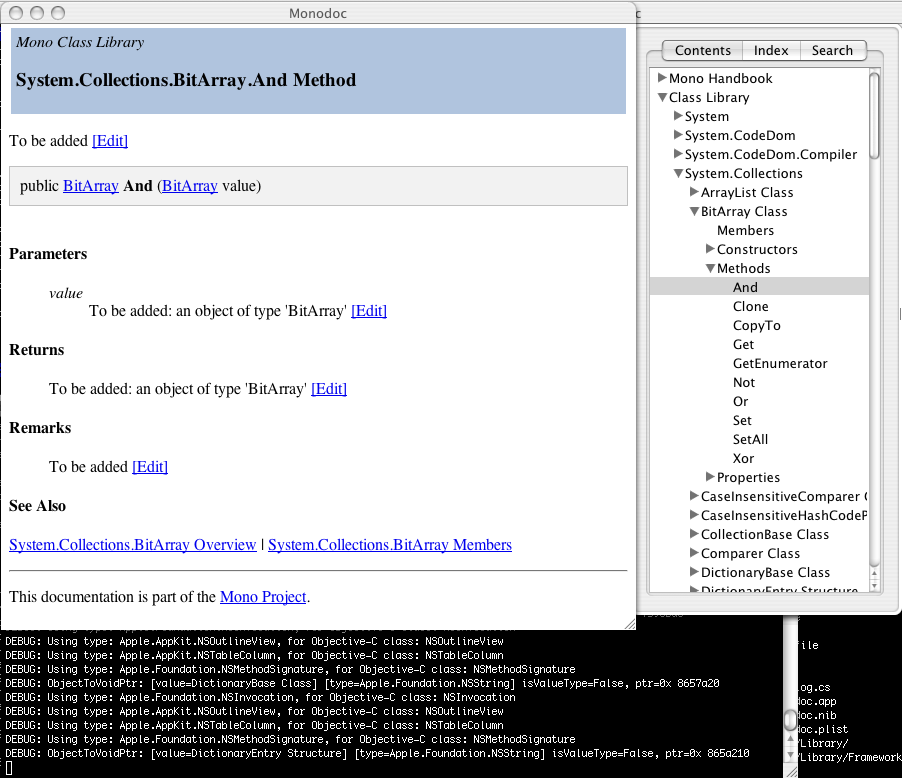Select ArrayList Class tree row
Screen dimensions: 902x778
click(x=759, y=192)
